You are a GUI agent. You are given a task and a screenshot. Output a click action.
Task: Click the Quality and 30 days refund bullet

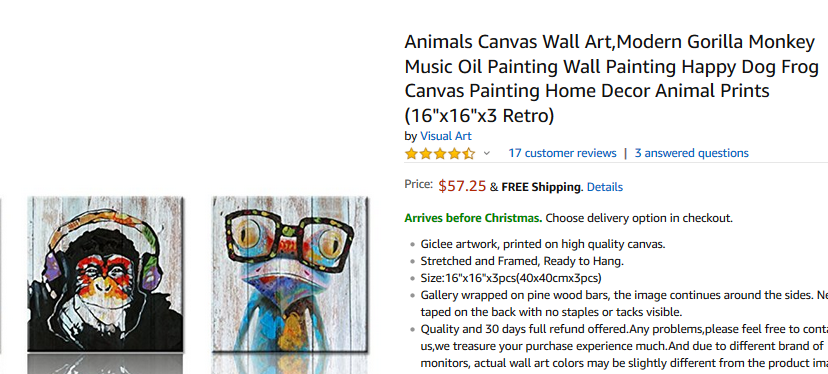624,346
